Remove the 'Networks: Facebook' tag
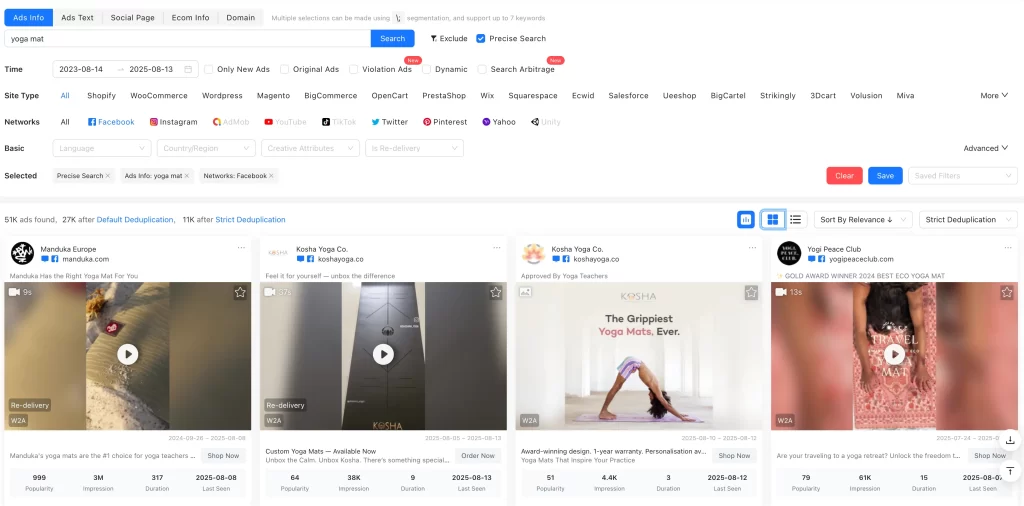This screenshot has height=506, width=1024. coord(271,176)
